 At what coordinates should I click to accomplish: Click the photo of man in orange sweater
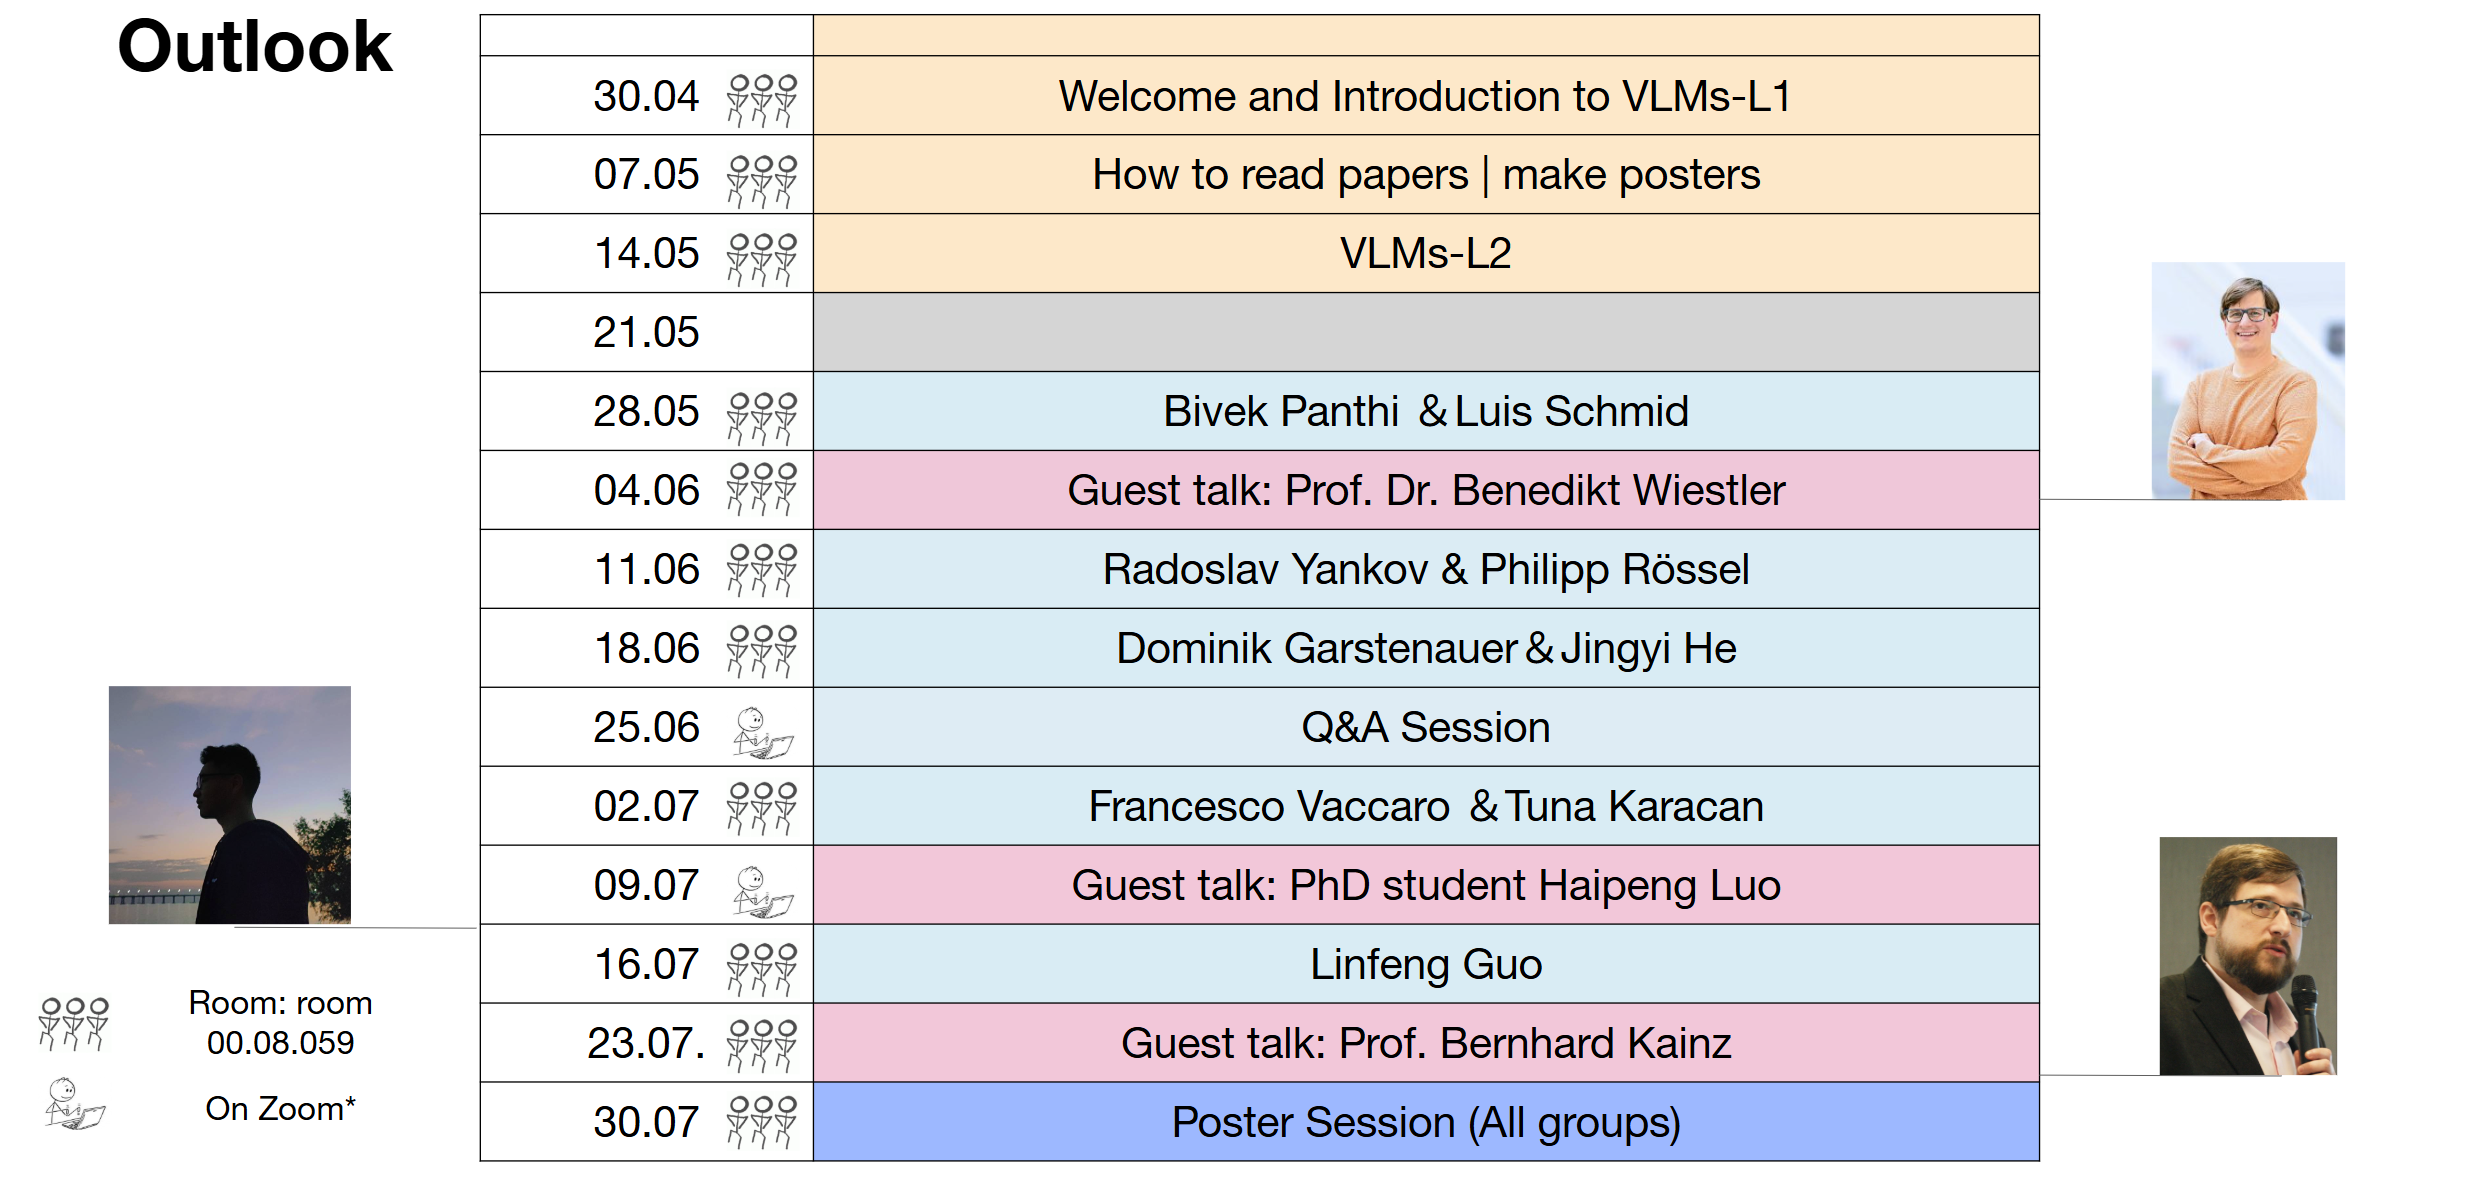pos(2248,381)
